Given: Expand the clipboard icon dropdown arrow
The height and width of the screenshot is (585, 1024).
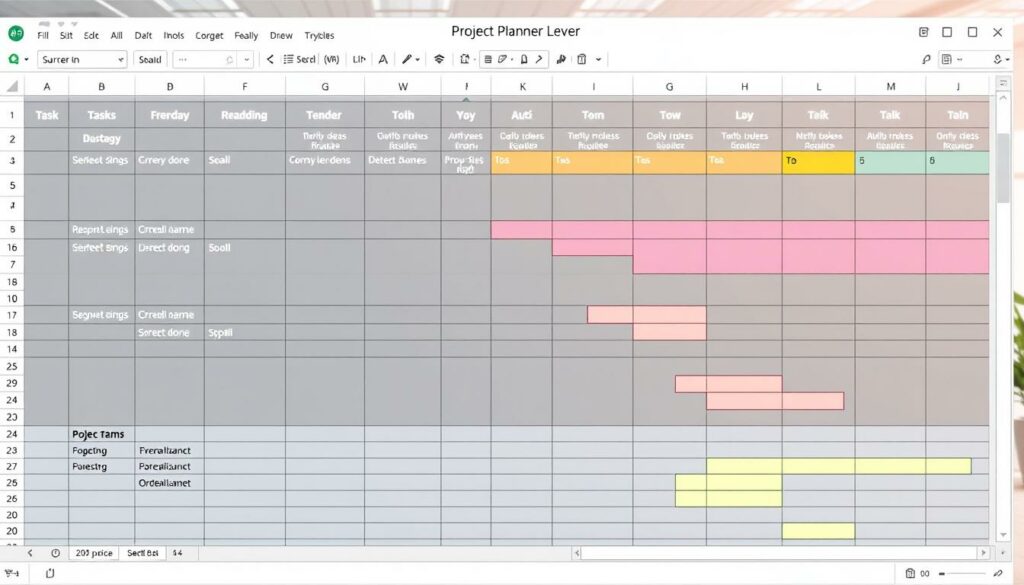Looking at the screenshot, I should 598,59.
